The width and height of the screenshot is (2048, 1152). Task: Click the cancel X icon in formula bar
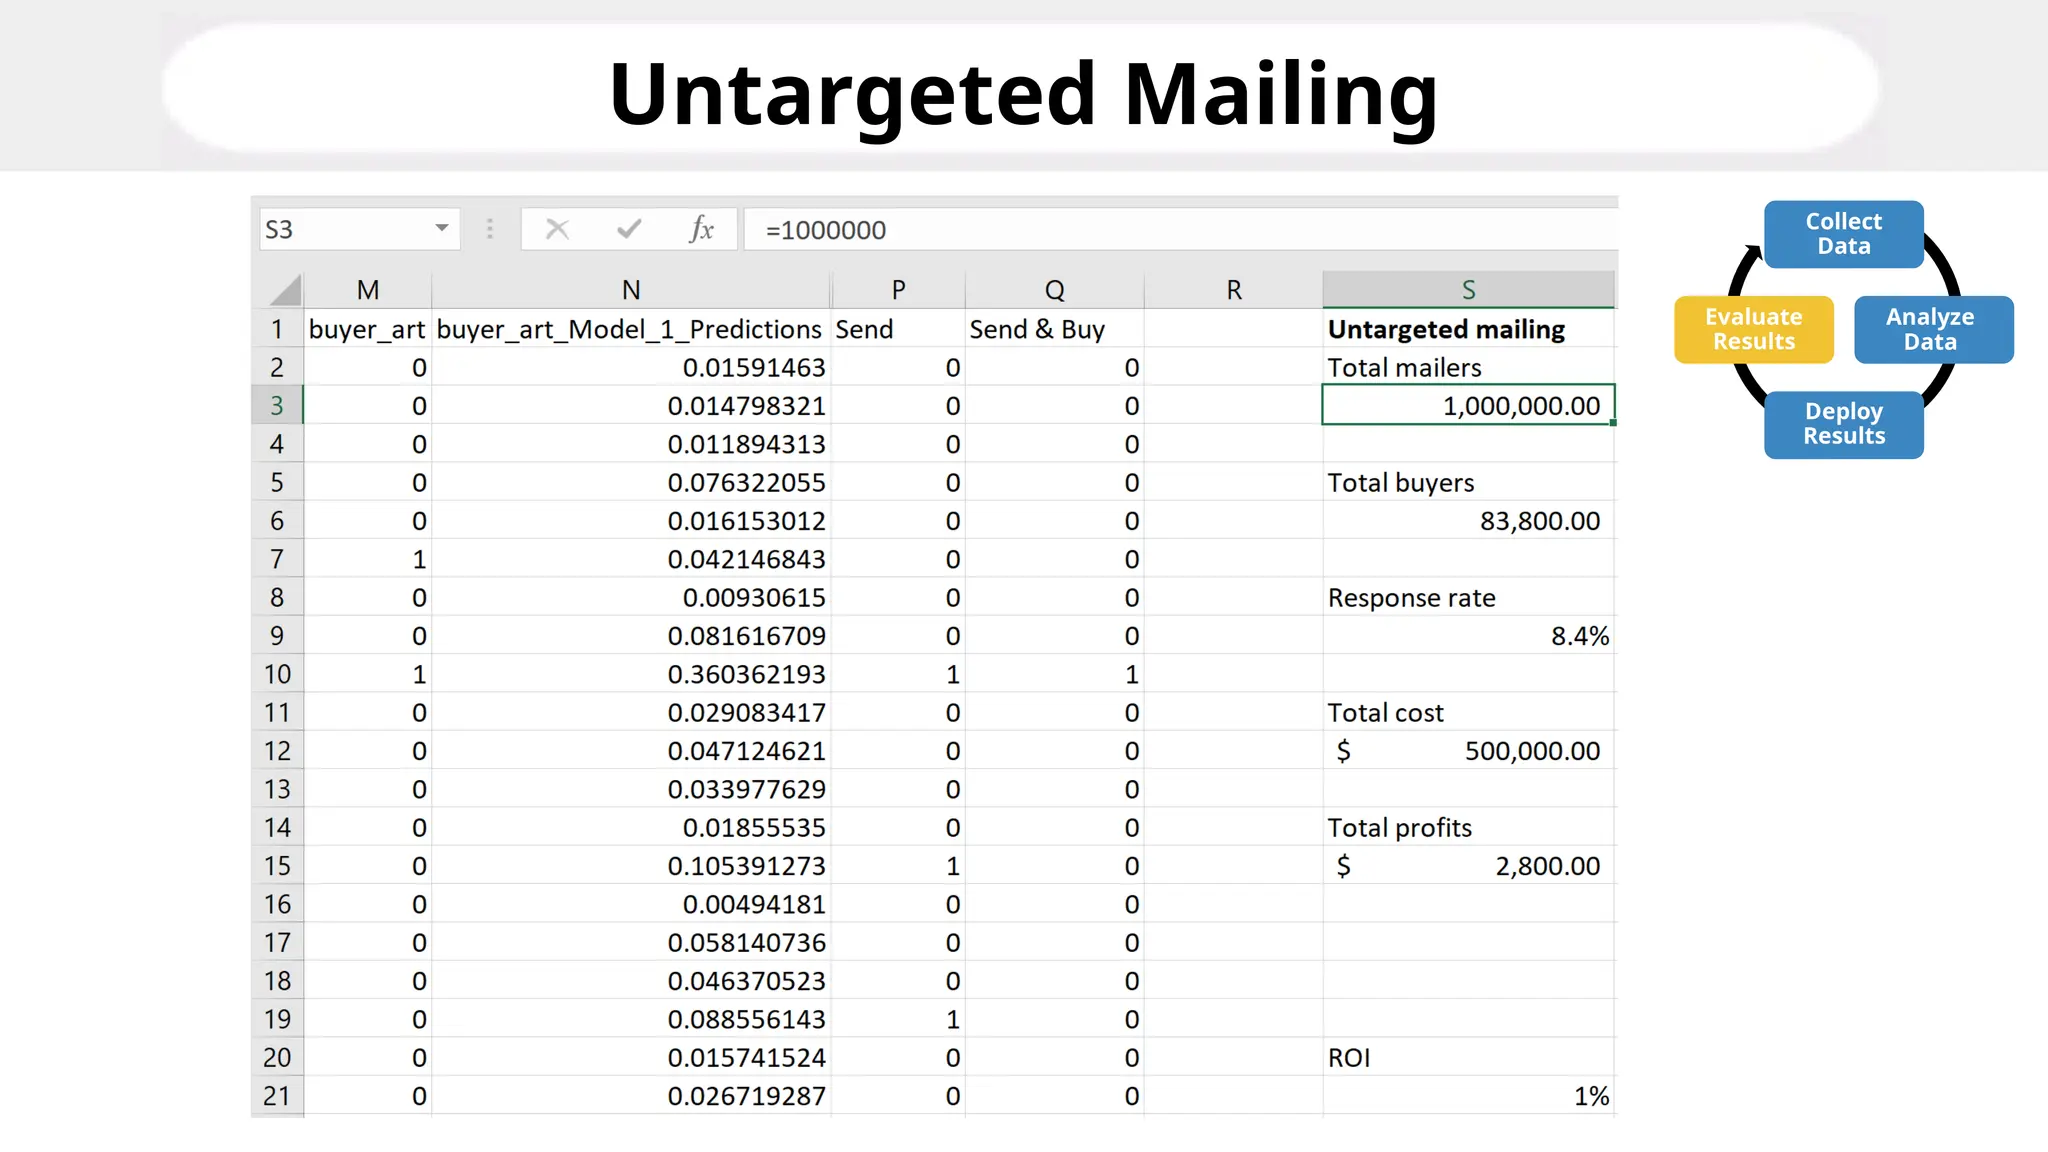coord(557,230)
